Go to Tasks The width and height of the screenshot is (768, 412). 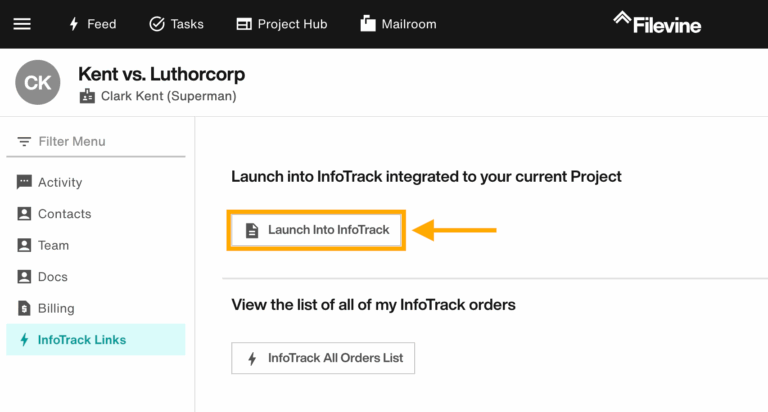[176, 24]
